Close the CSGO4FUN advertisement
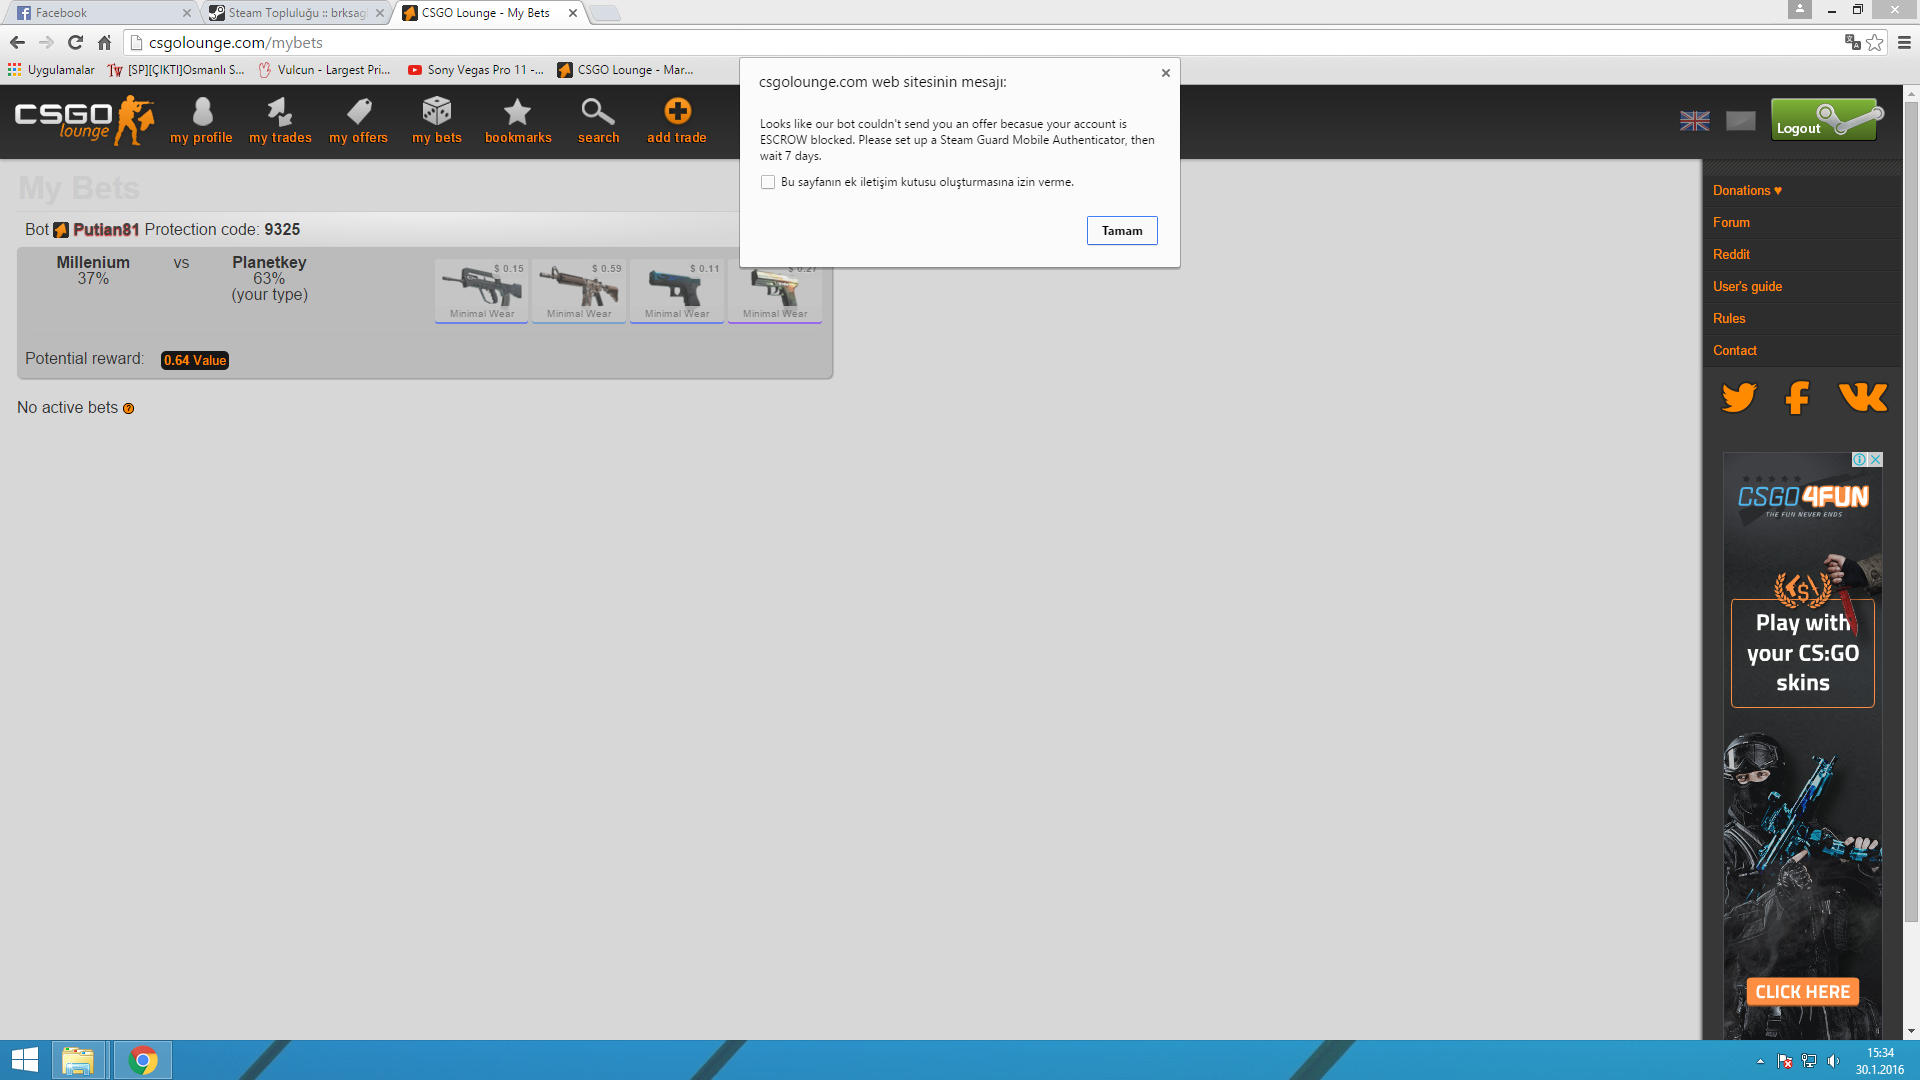The height and width of the screenshot is (1080, 1920). [x=1876, y=460]
